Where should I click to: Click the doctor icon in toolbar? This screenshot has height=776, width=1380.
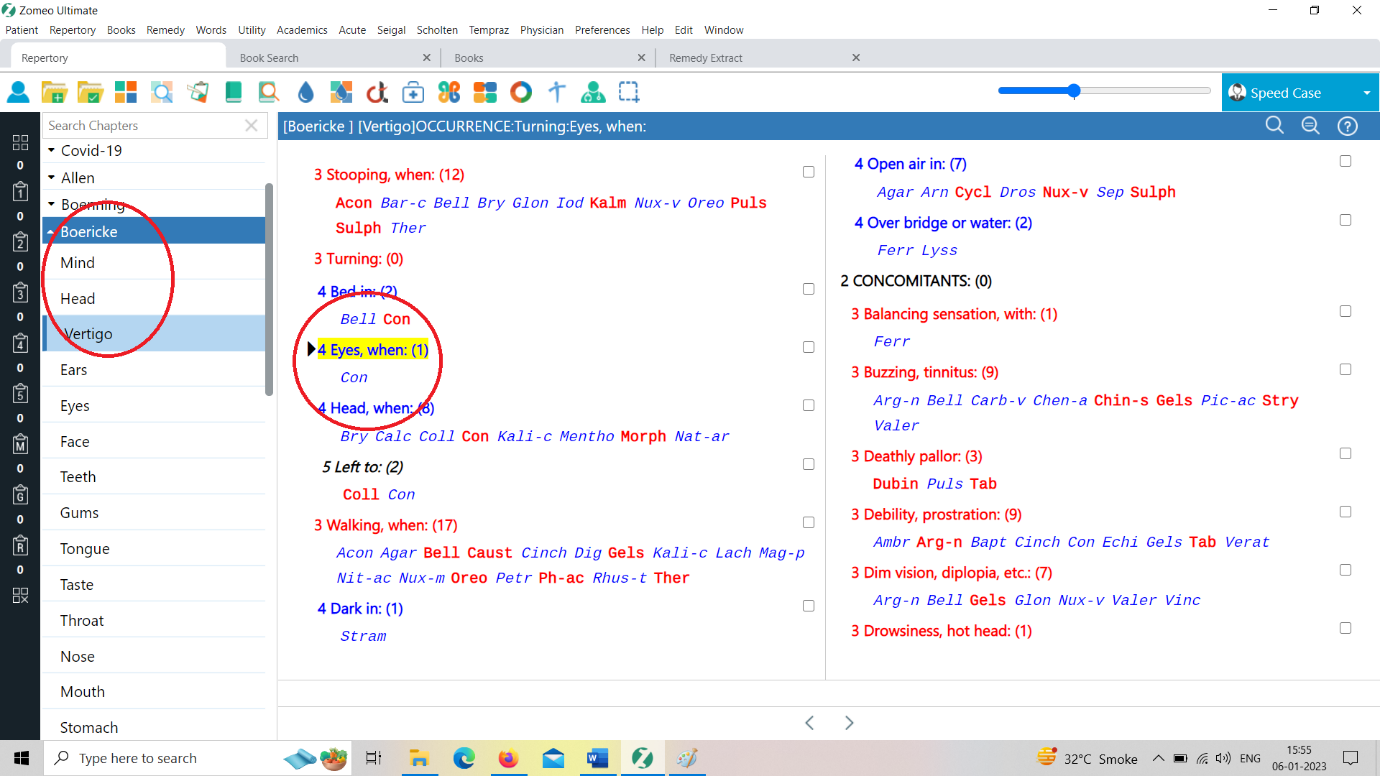pyautogui.click(x=593, y=93)
